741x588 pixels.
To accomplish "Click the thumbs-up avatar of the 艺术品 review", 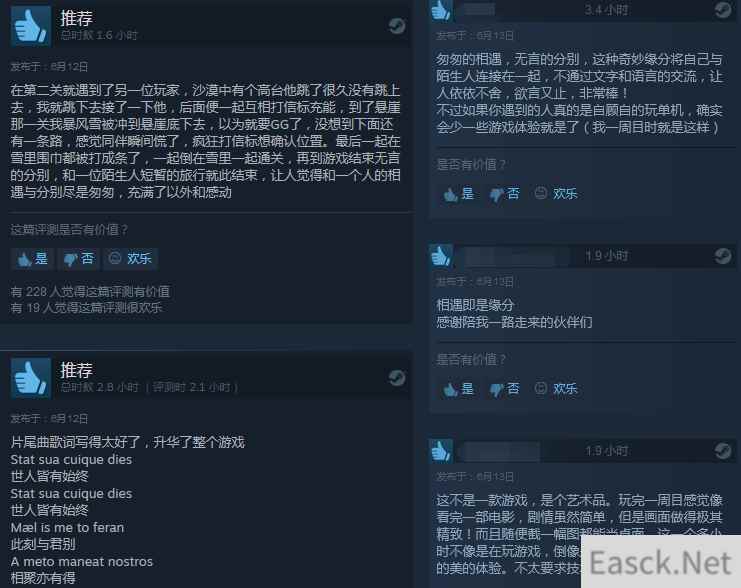I will click(441, 451).
